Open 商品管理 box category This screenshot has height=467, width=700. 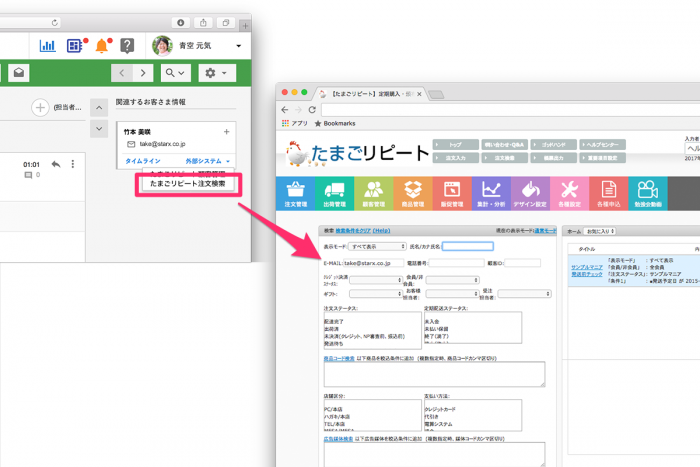coord(413,193)
